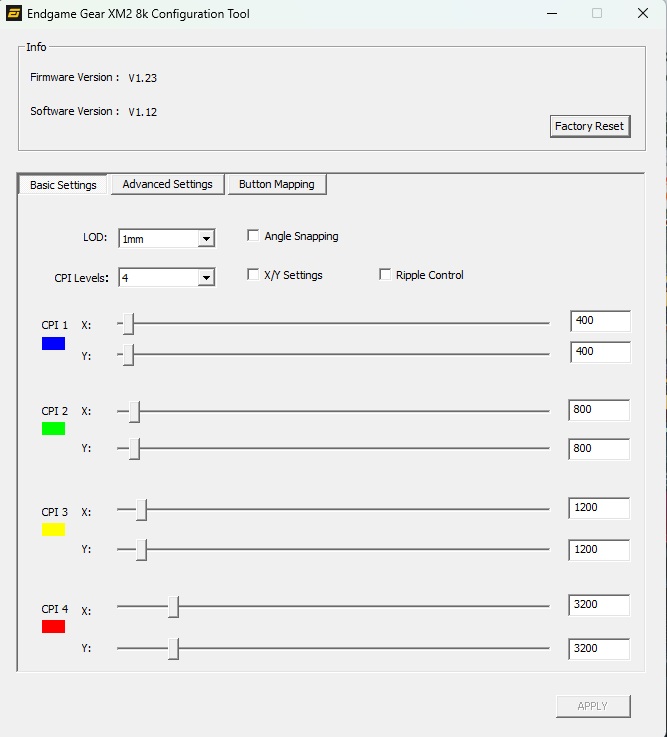667x737 pixels.
Task: Click the 'CPI 1' label text
Action: click(x=55, y=325)
